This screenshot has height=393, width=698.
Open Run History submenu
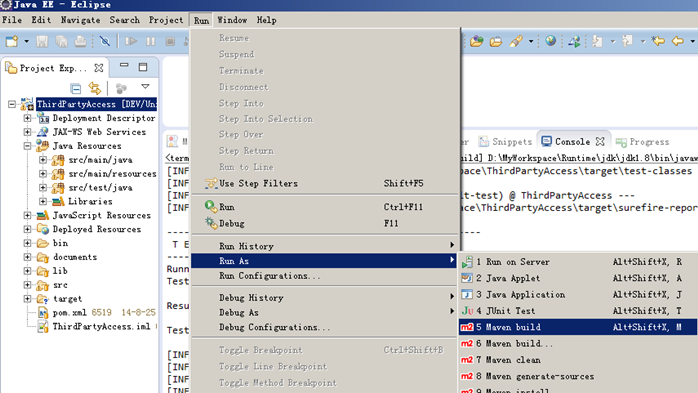click(x=325, y=246)
